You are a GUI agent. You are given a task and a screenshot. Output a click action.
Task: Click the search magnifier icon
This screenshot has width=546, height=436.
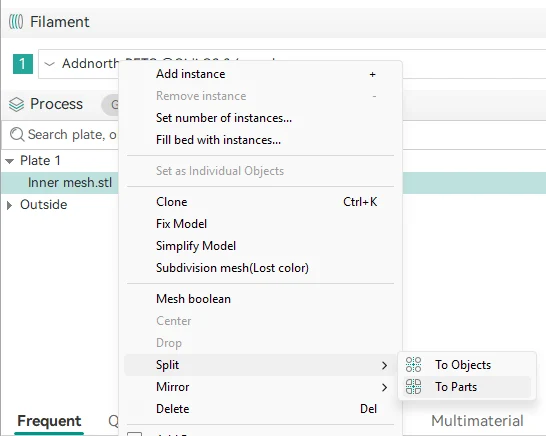pos(17,134)
